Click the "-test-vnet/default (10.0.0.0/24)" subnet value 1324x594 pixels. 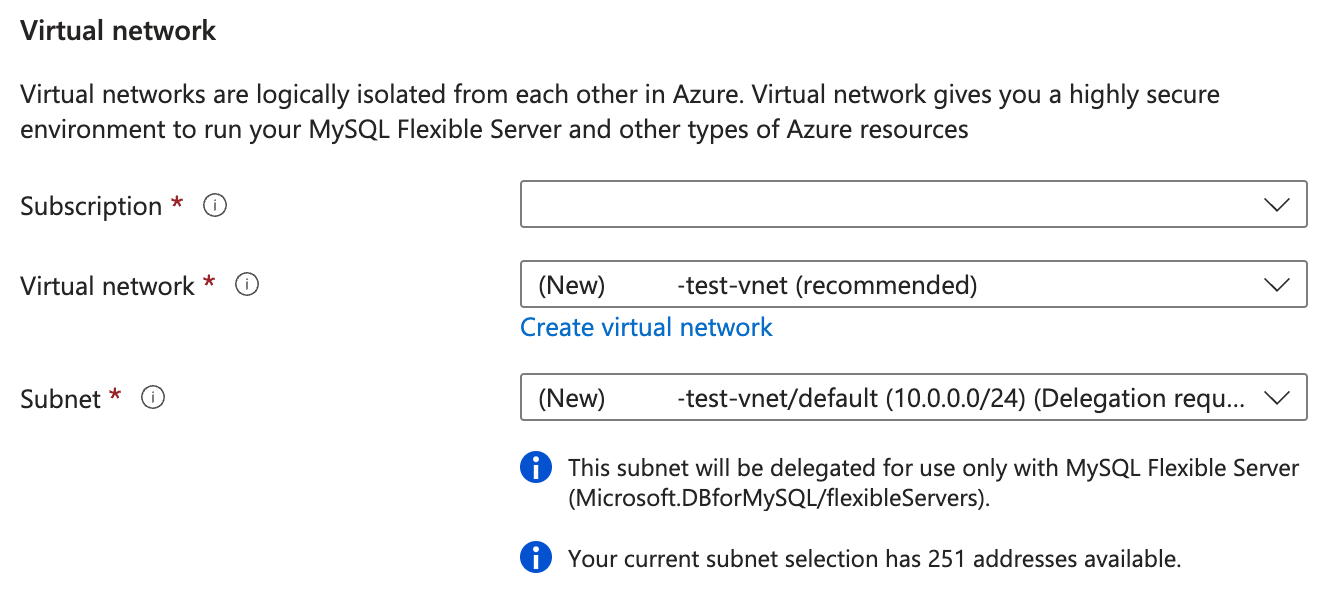(x=850, y=398)
